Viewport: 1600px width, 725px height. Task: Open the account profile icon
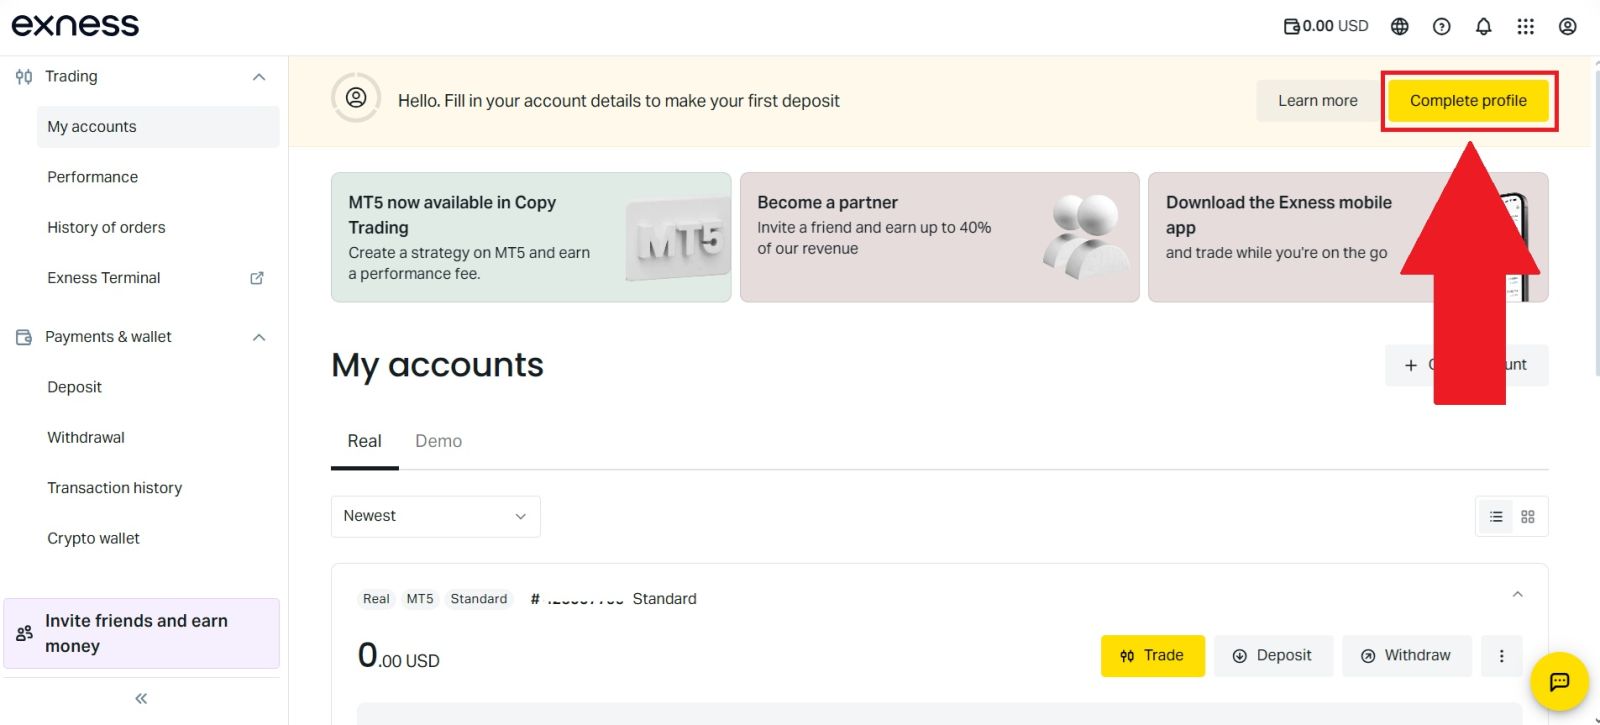point(1567,26)
